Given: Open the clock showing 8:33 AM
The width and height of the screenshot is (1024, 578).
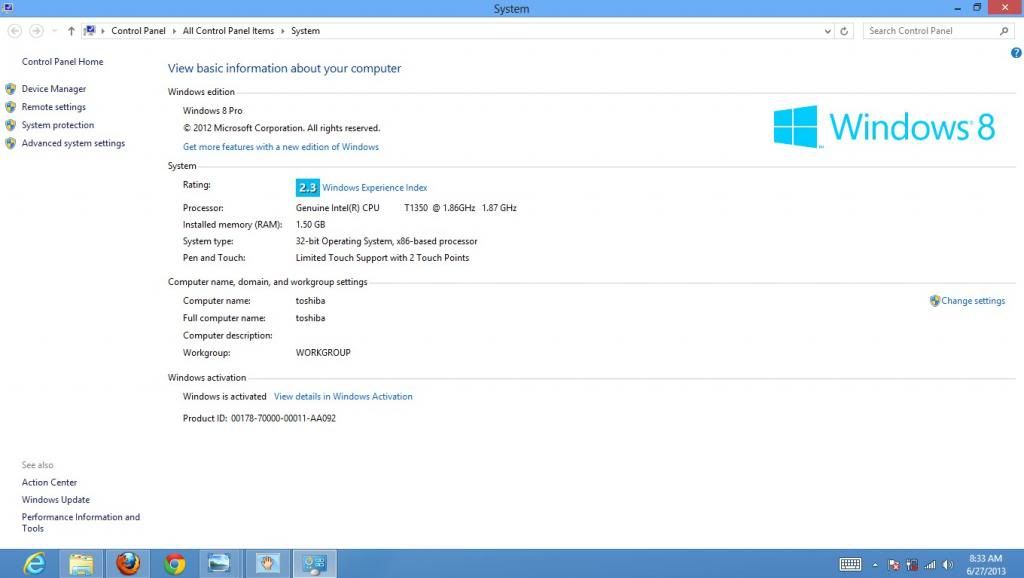Looking at the screenshot, I should [x=985, y=564].
